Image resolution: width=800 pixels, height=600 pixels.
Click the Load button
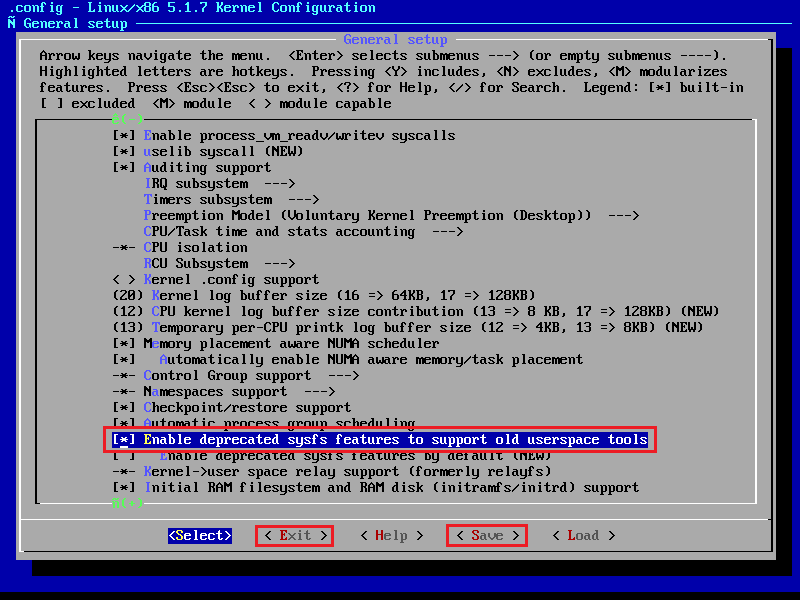[583, 536]
